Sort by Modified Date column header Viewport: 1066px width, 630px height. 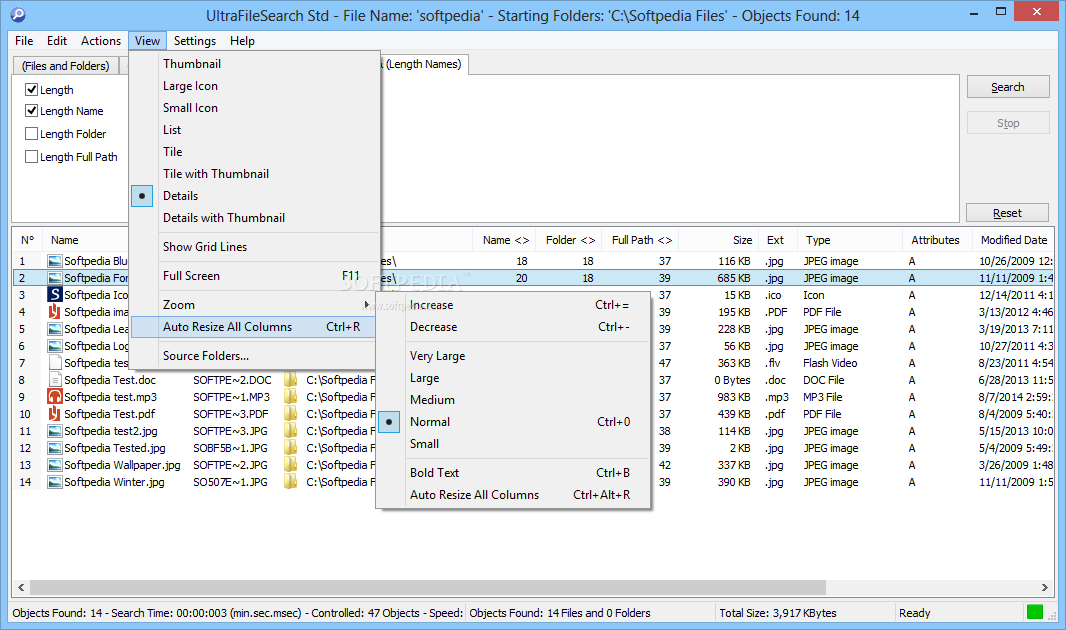pos(1013,240)
